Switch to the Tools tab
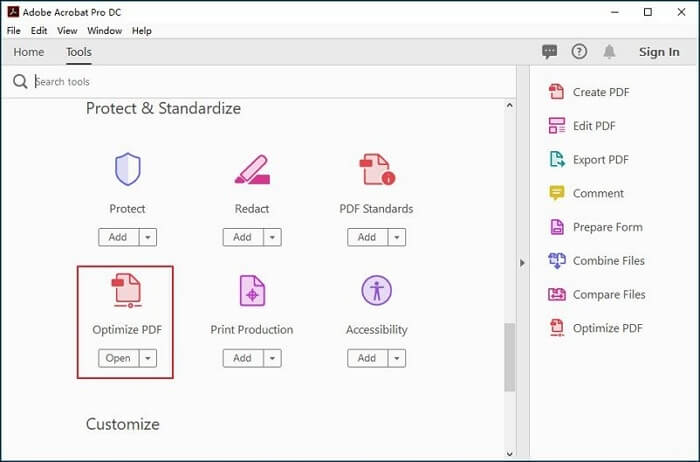 click(79, 52)
